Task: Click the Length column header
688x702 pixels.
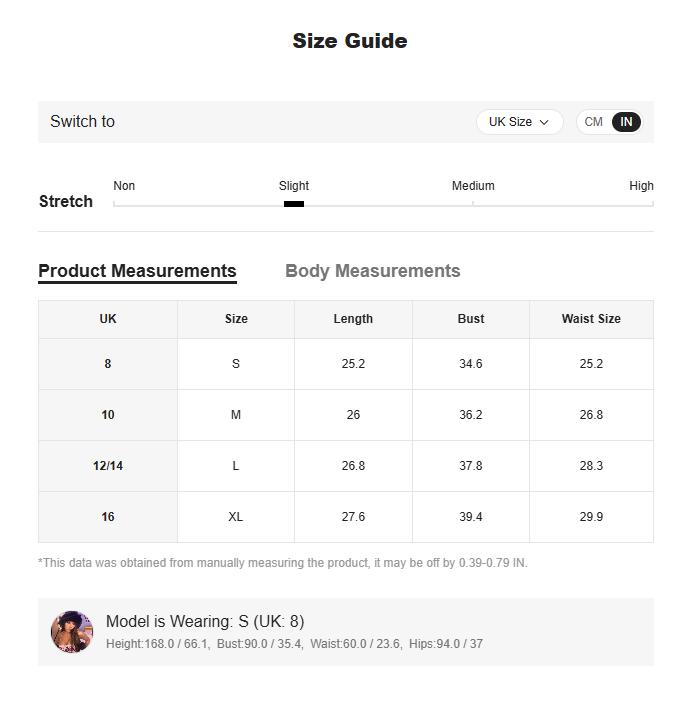Action: tap(353, 319)
